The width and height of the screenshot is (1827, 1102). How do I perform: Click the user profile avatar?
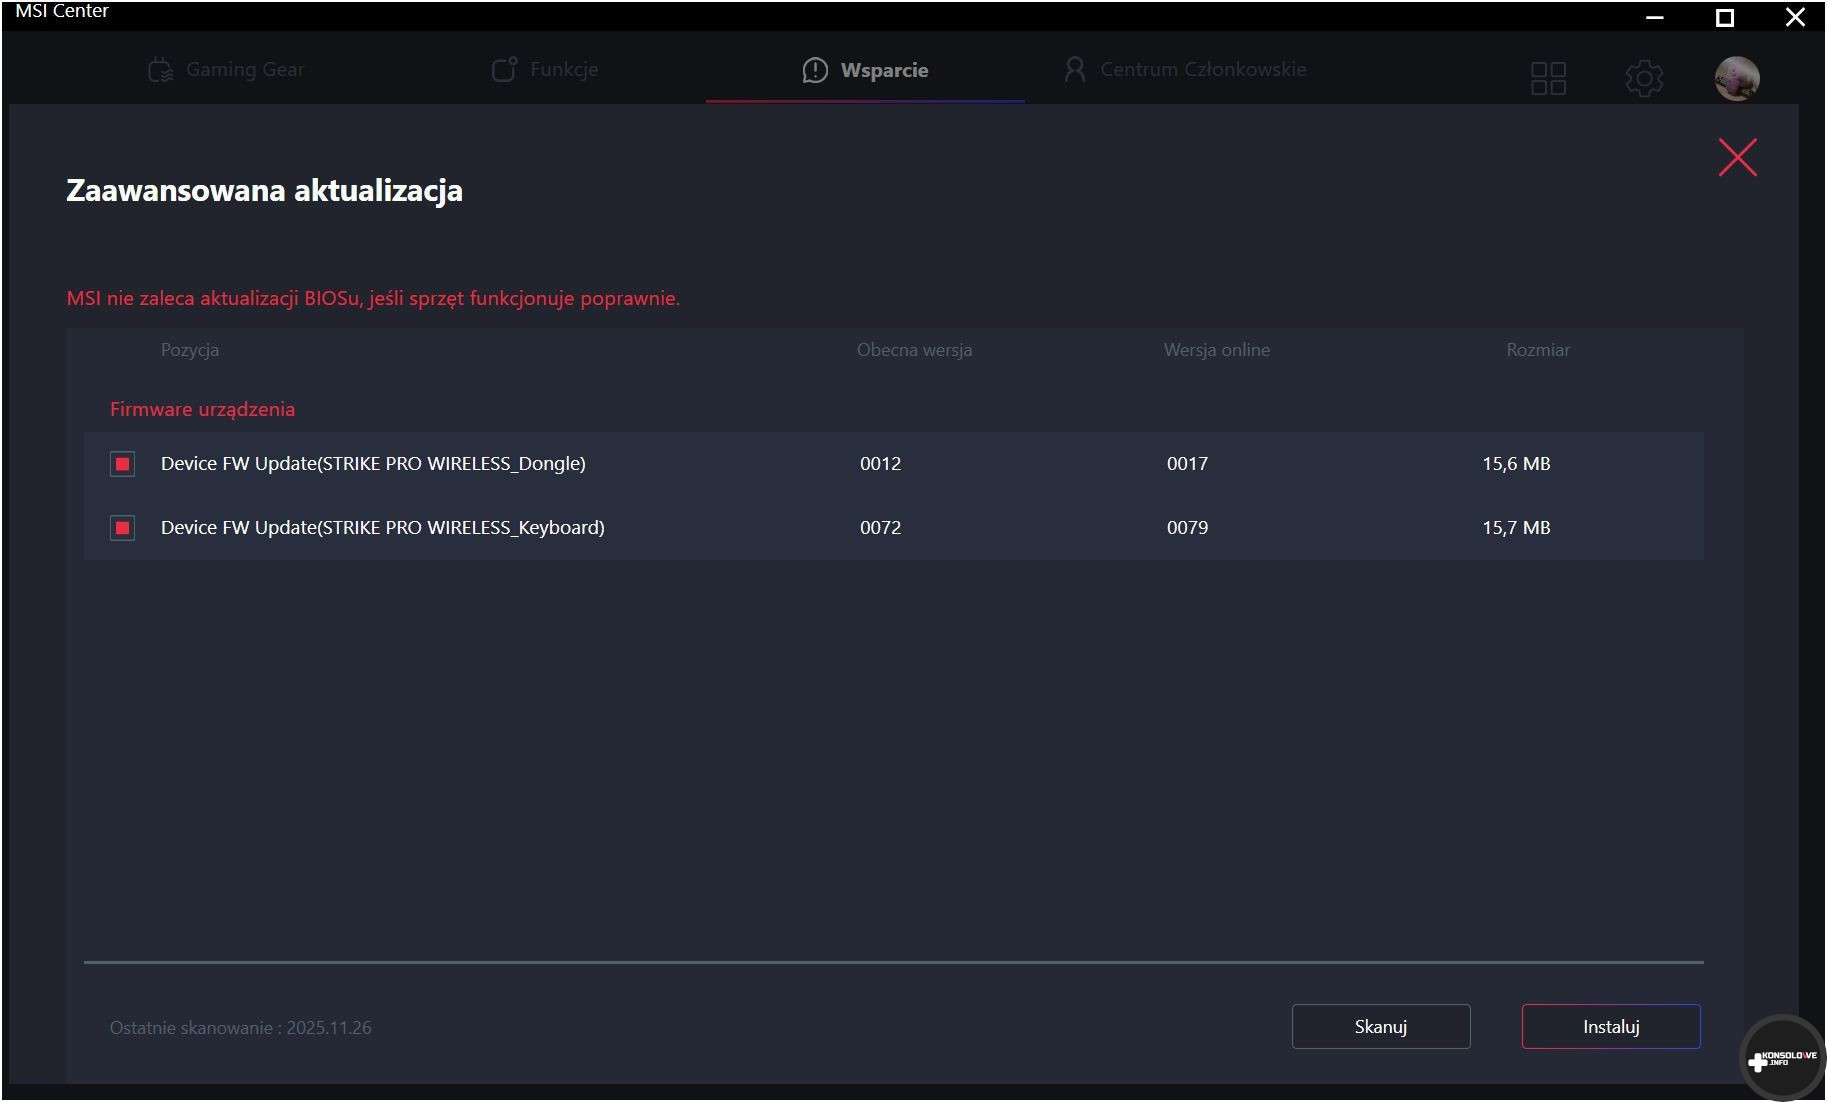[x=1737, y=78]
